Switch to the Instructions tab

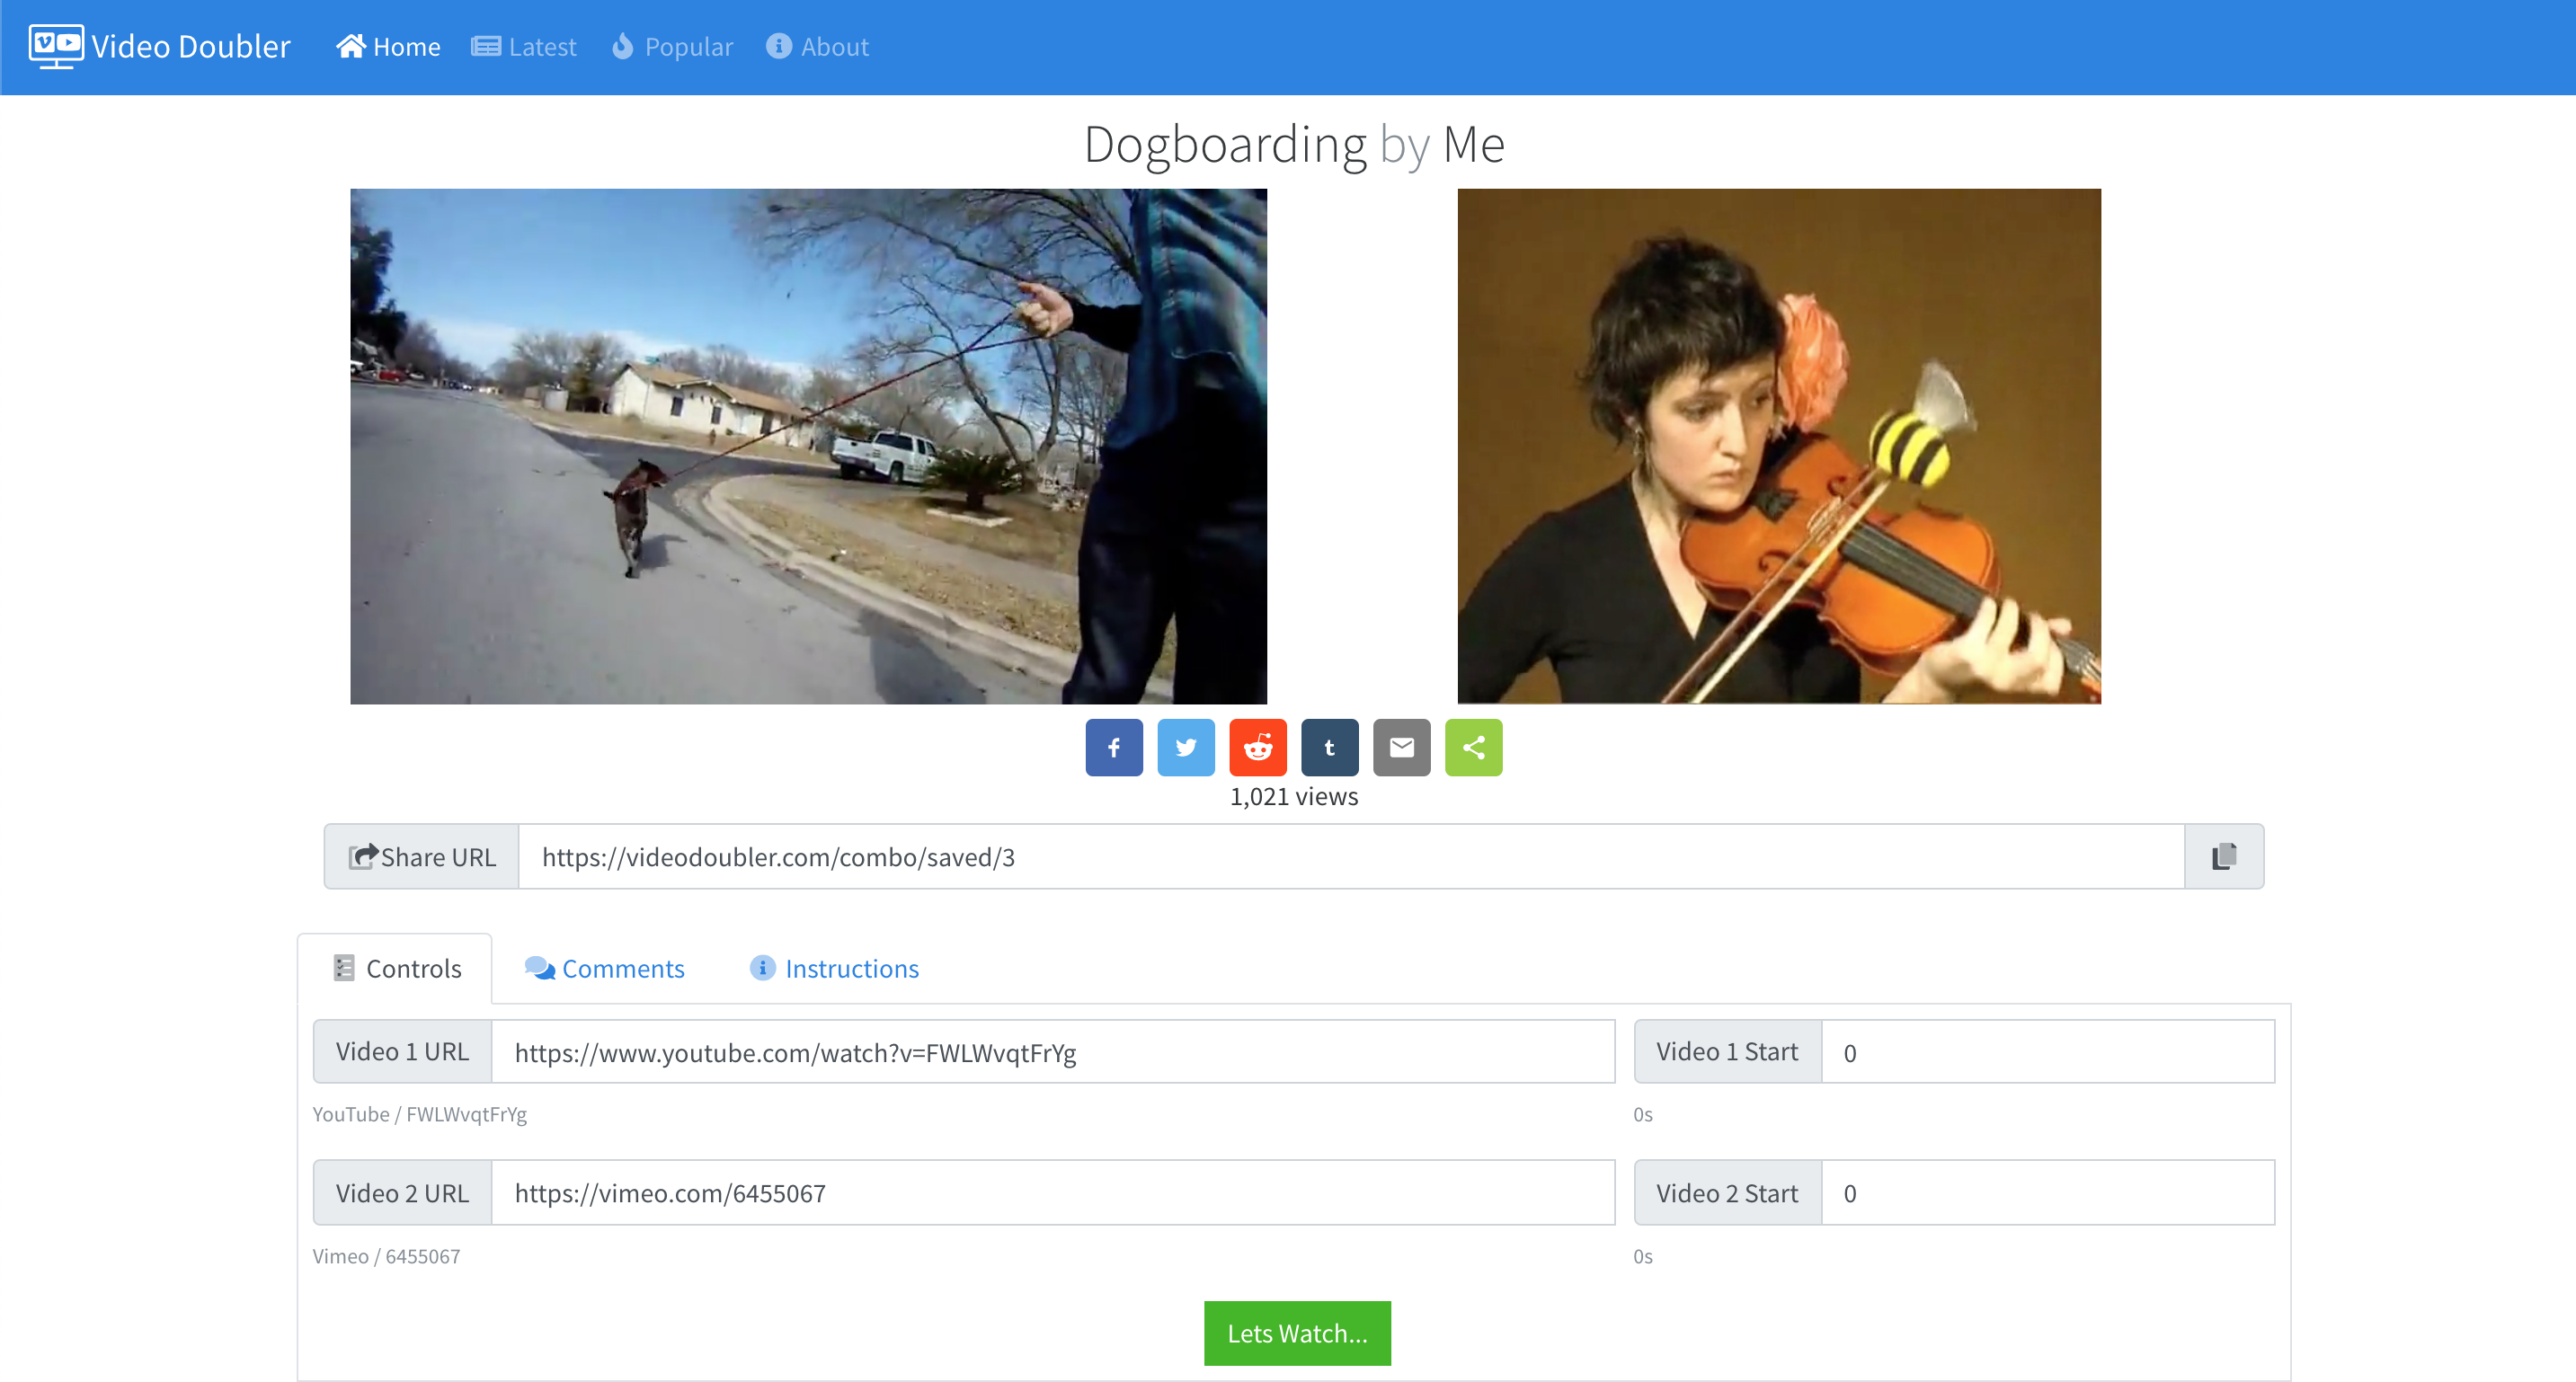(834, 968)
